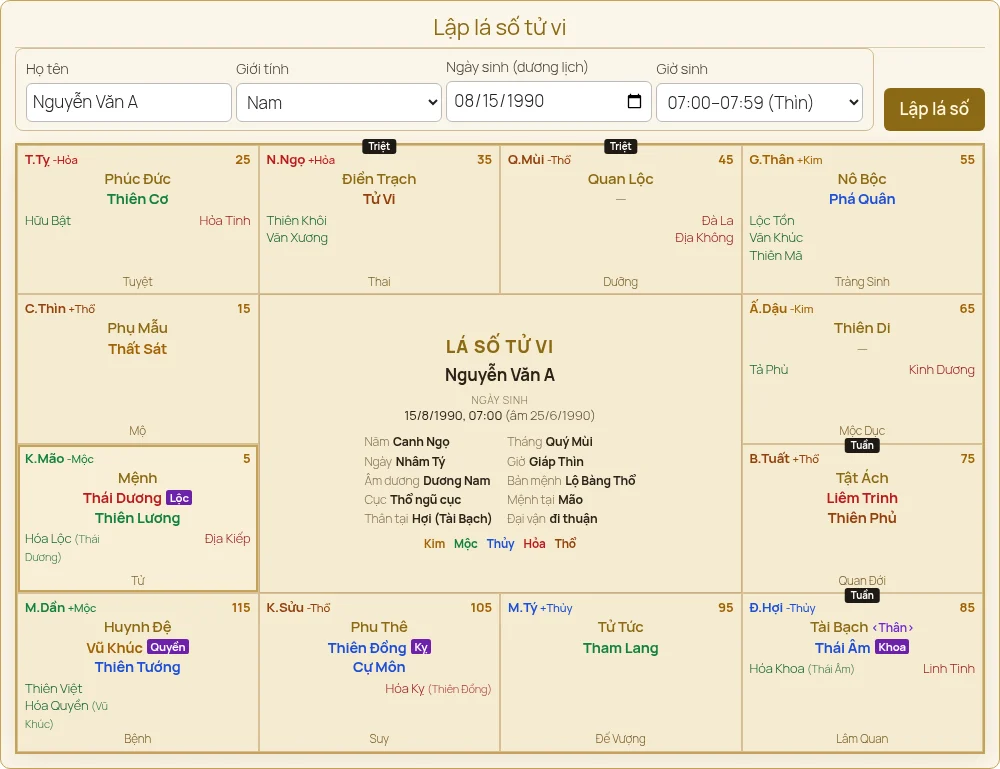Select the Lộ Bàng Thổ bản mệnh value
The image size is (1000, 769).
600,481
